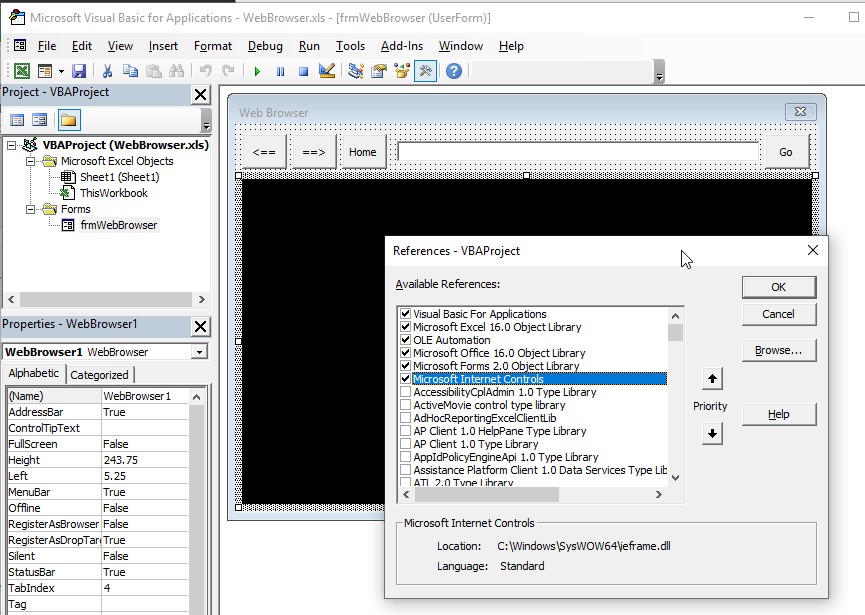Viewport: 865px width, 615px height.
Task: Open the WebBrowser1 object dropdown in Properties
Action: tap(200, 352)
